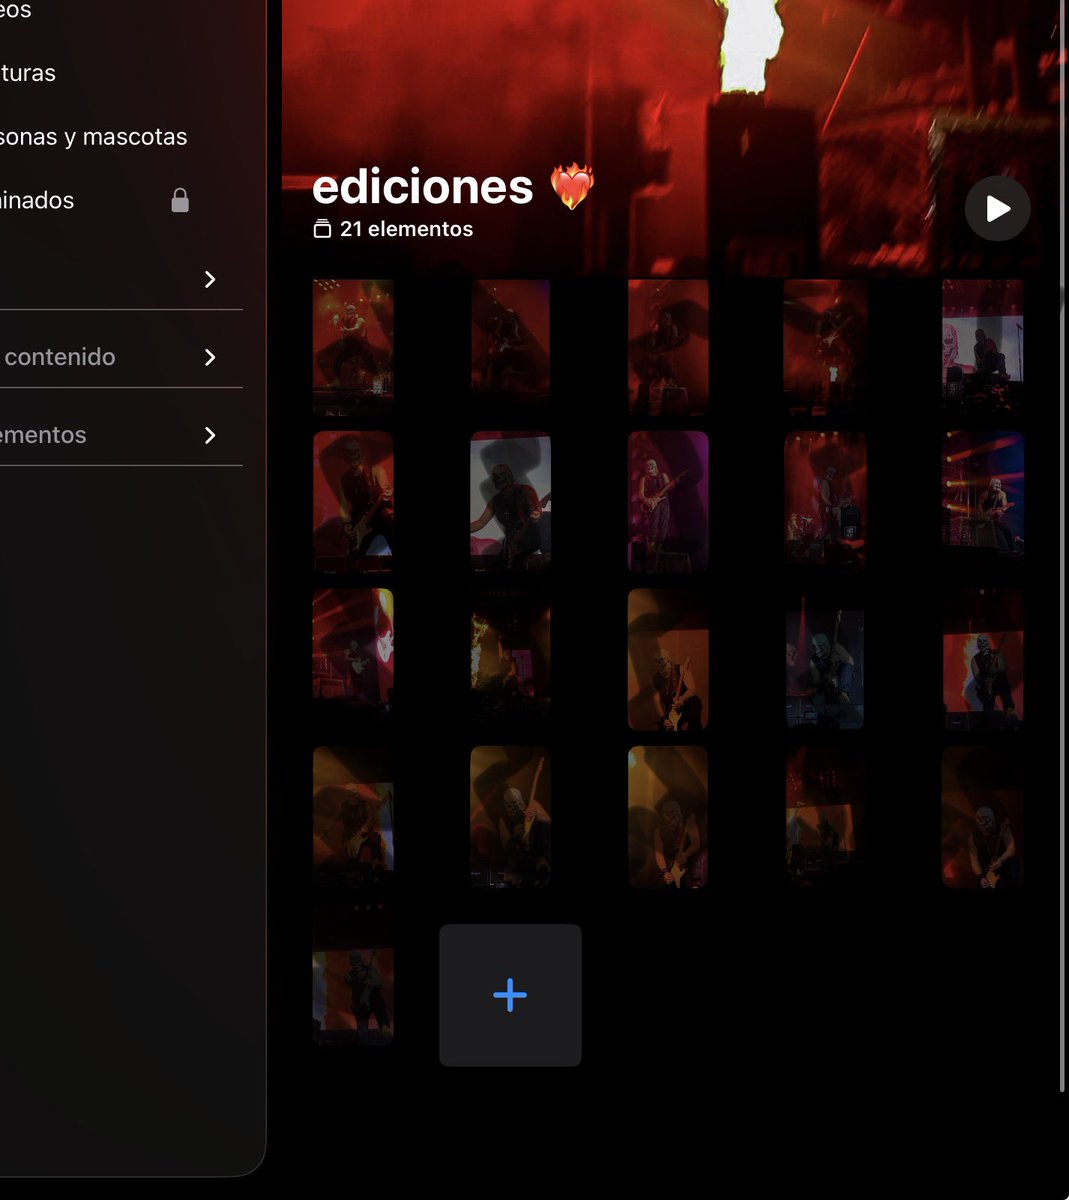Viewport: 1069px width, 1200px height.
Task: Select the "turas" sidebar entry
Action: click(28, 73)
